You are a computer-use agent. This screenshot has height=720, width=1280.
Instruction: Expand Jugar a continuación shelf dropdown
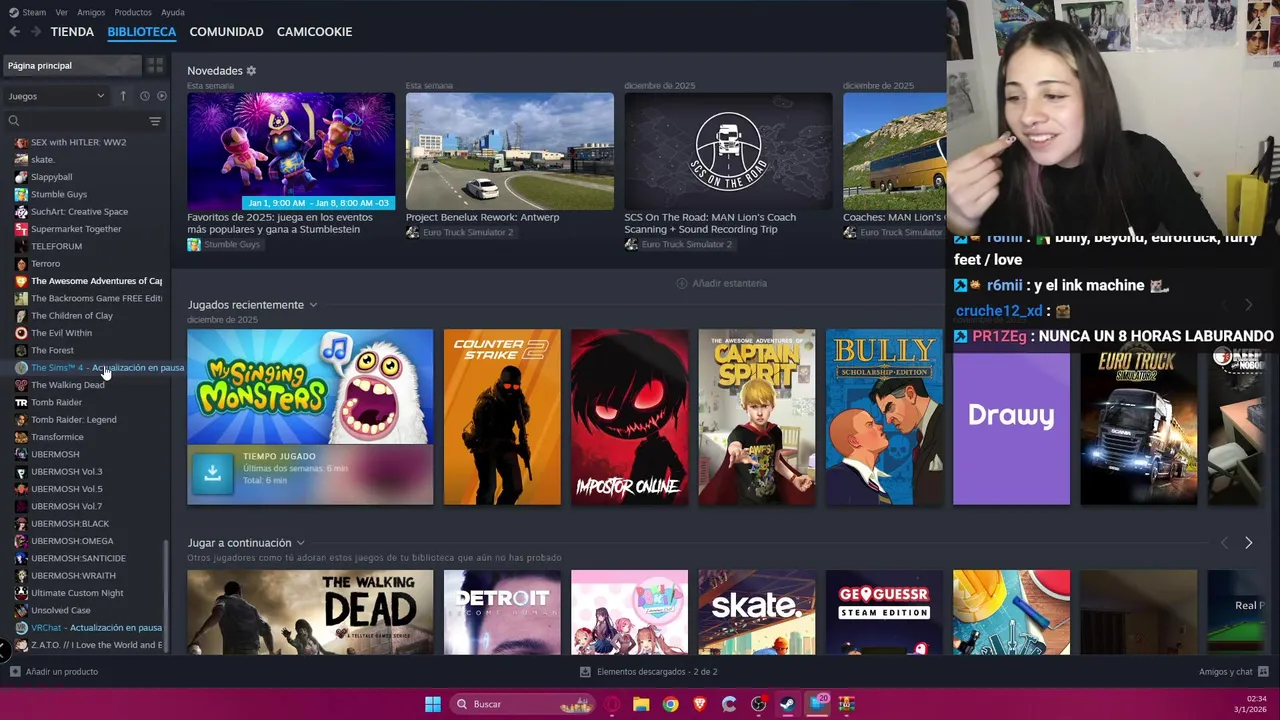[300, 543]
